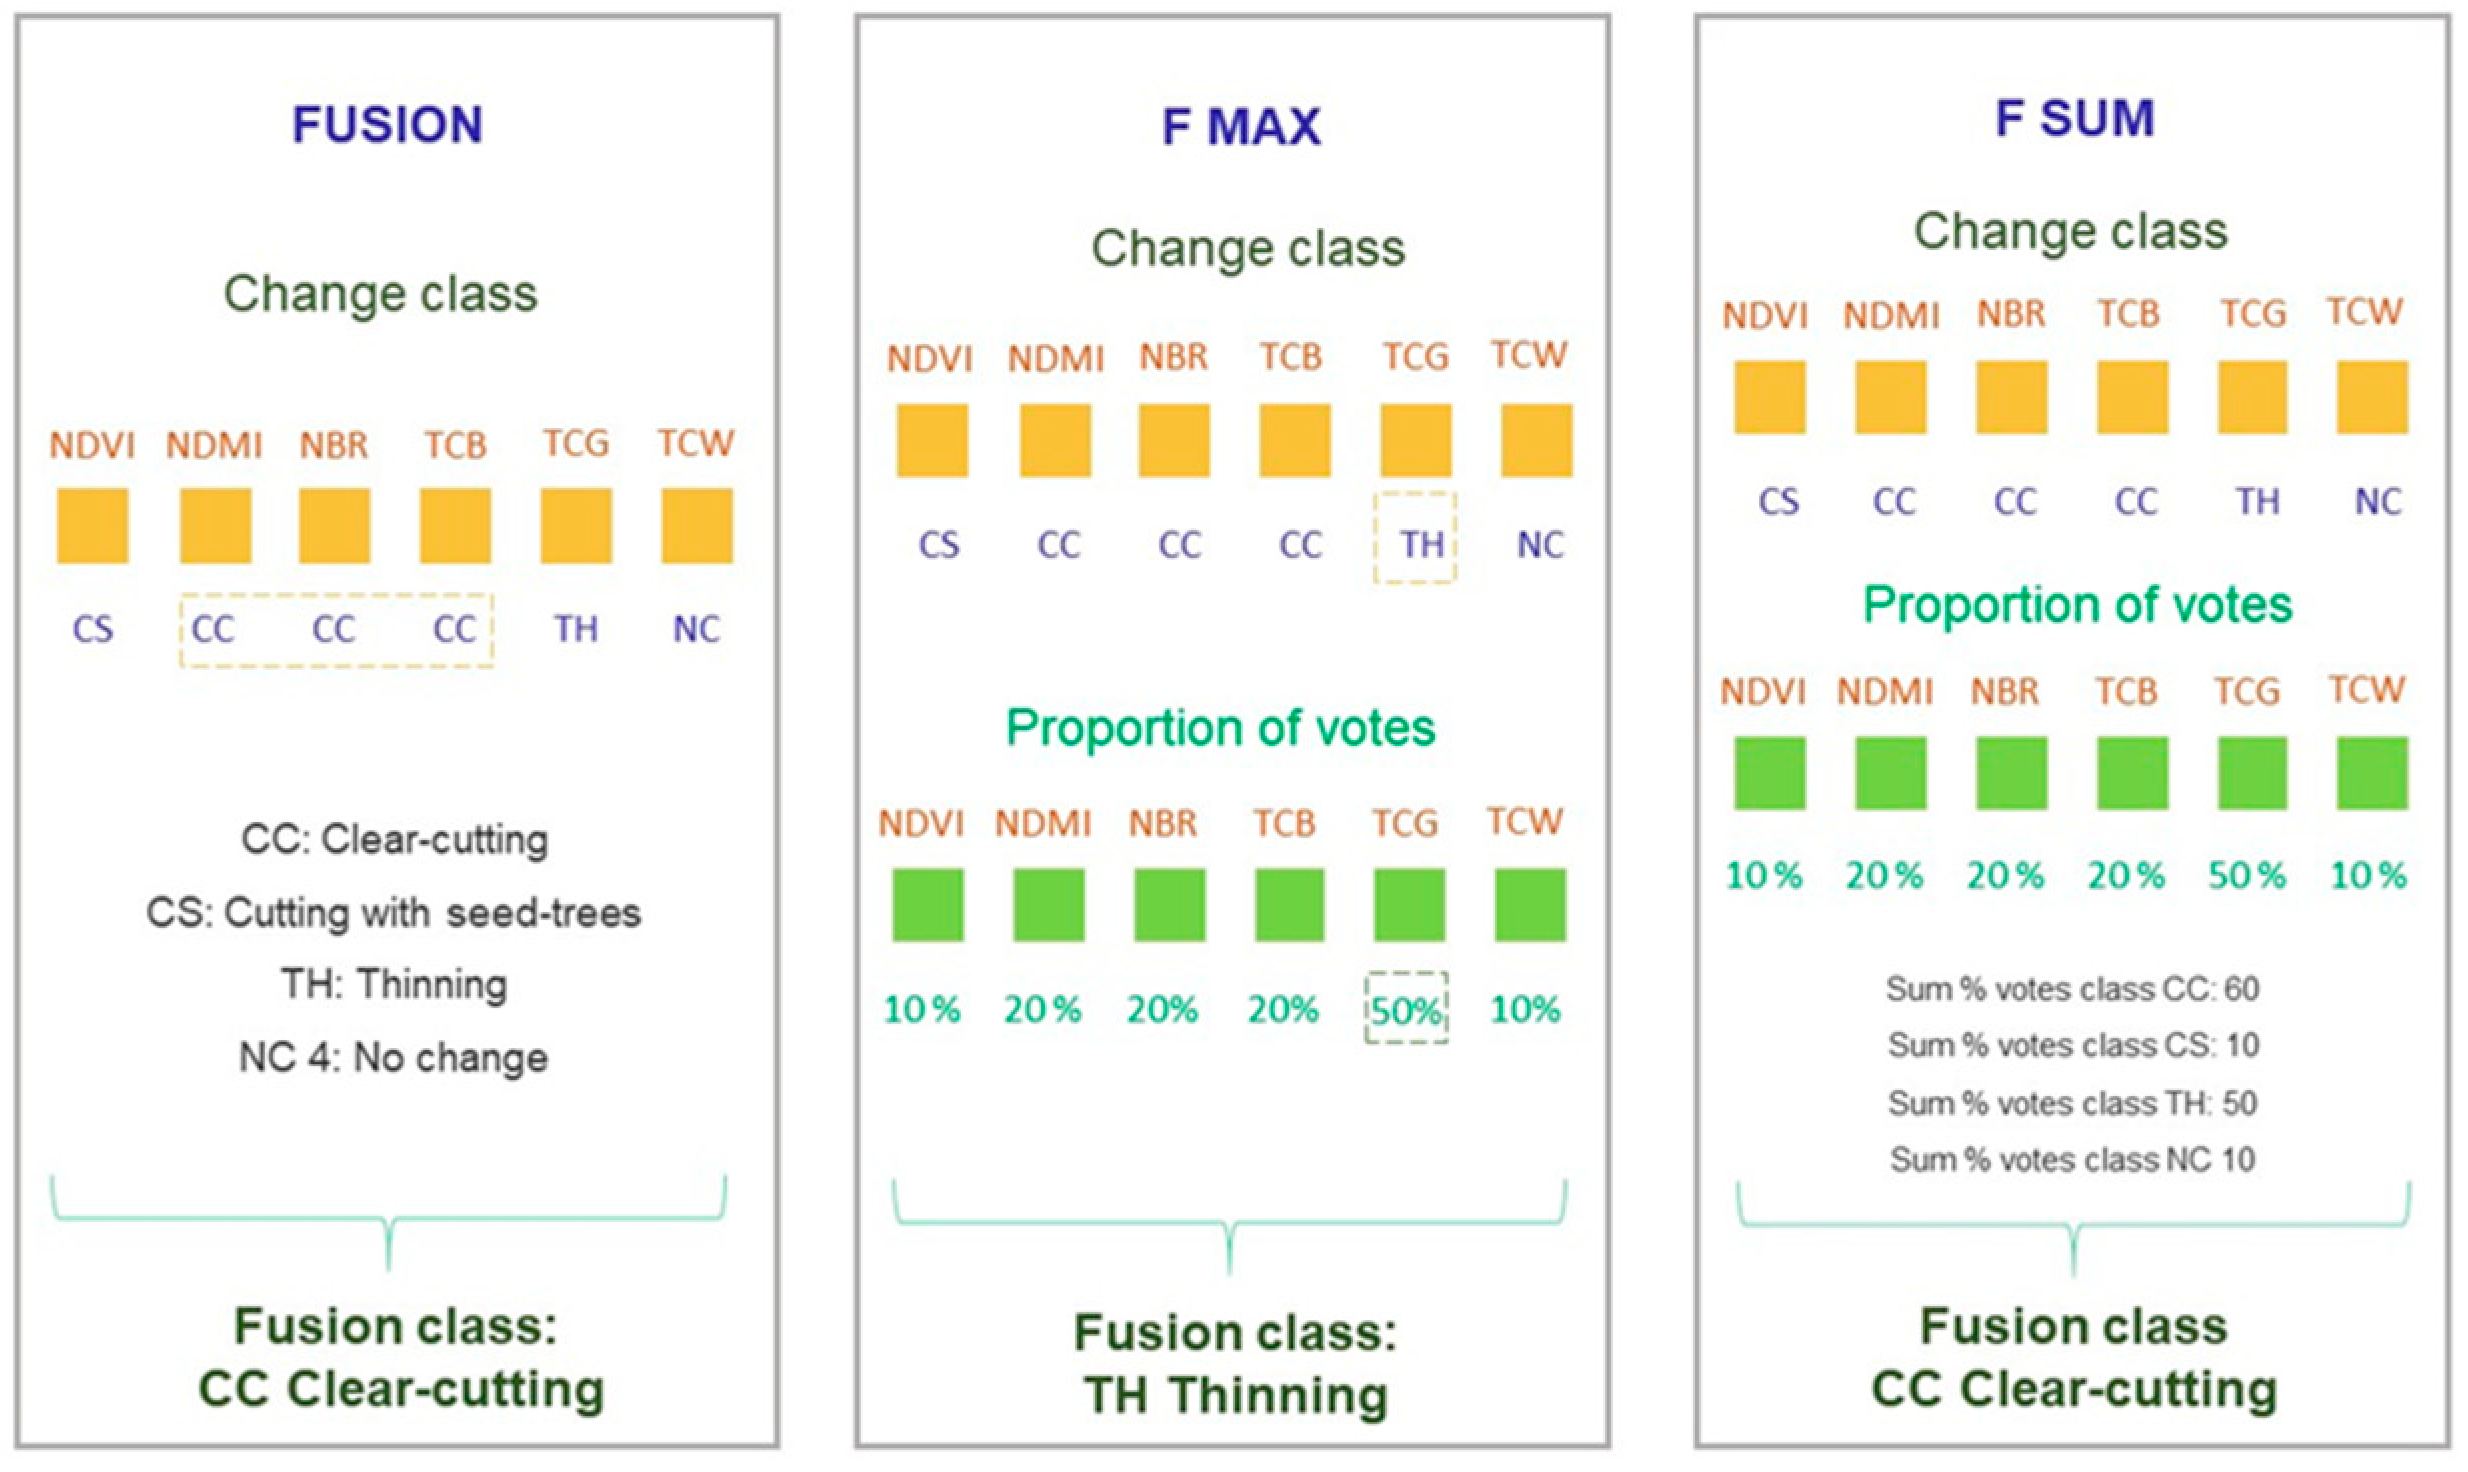Click the F MAX panel title
Viewport: 2468px width, 1472px height.
[1241, 128]
